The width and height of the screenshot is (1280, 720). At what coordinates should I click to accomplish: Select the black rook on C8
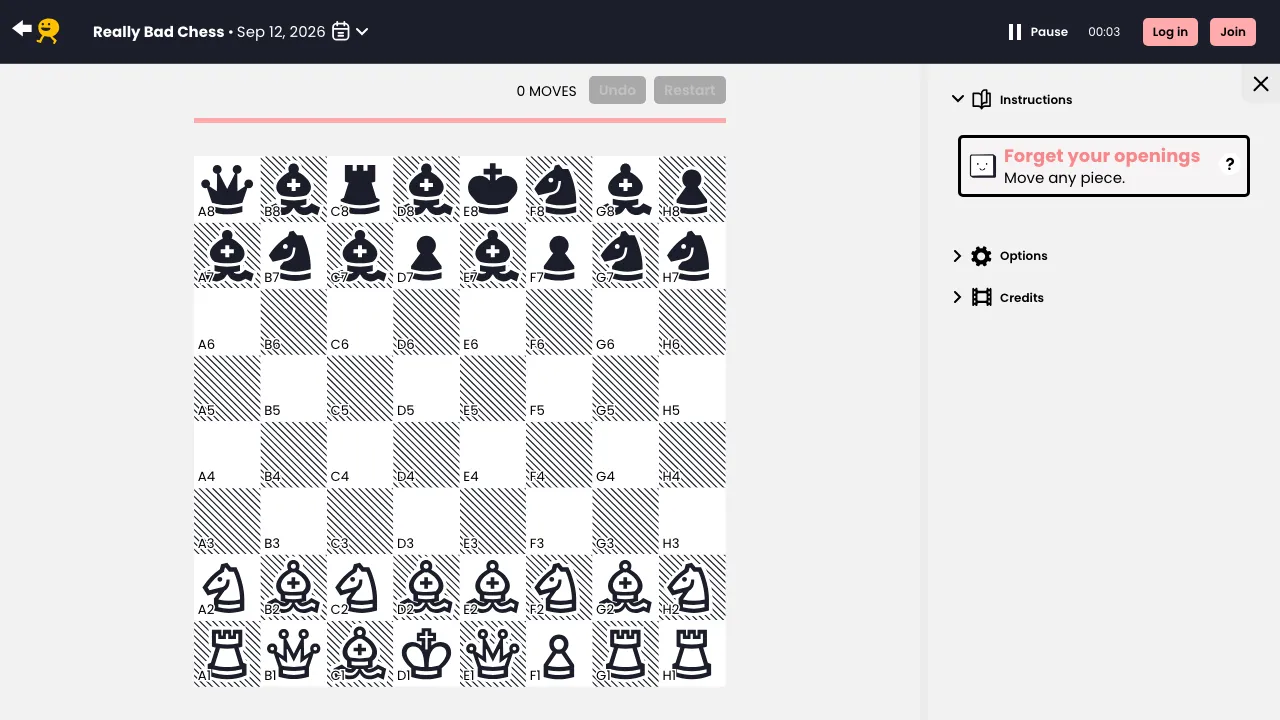(360, 189)
